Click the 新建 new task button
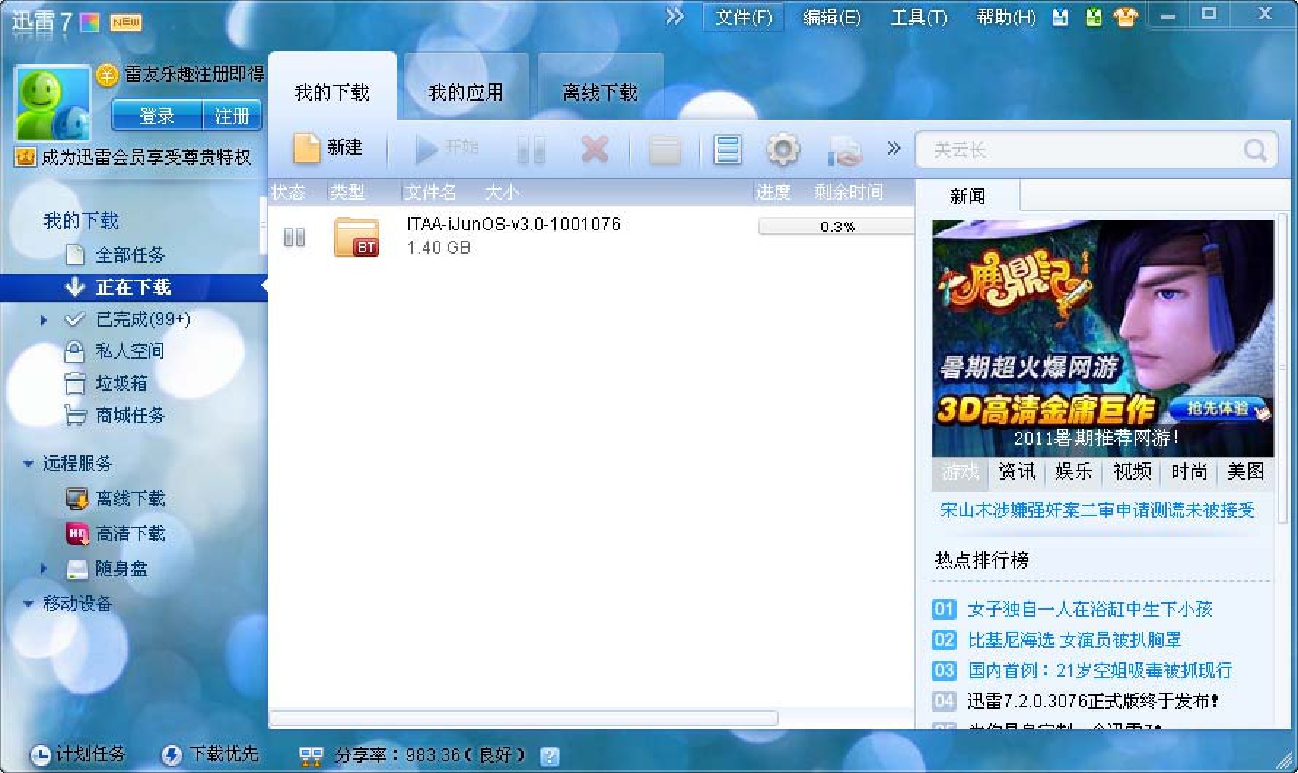Viewport: 1298px width, 773px height. pos(328,148)
